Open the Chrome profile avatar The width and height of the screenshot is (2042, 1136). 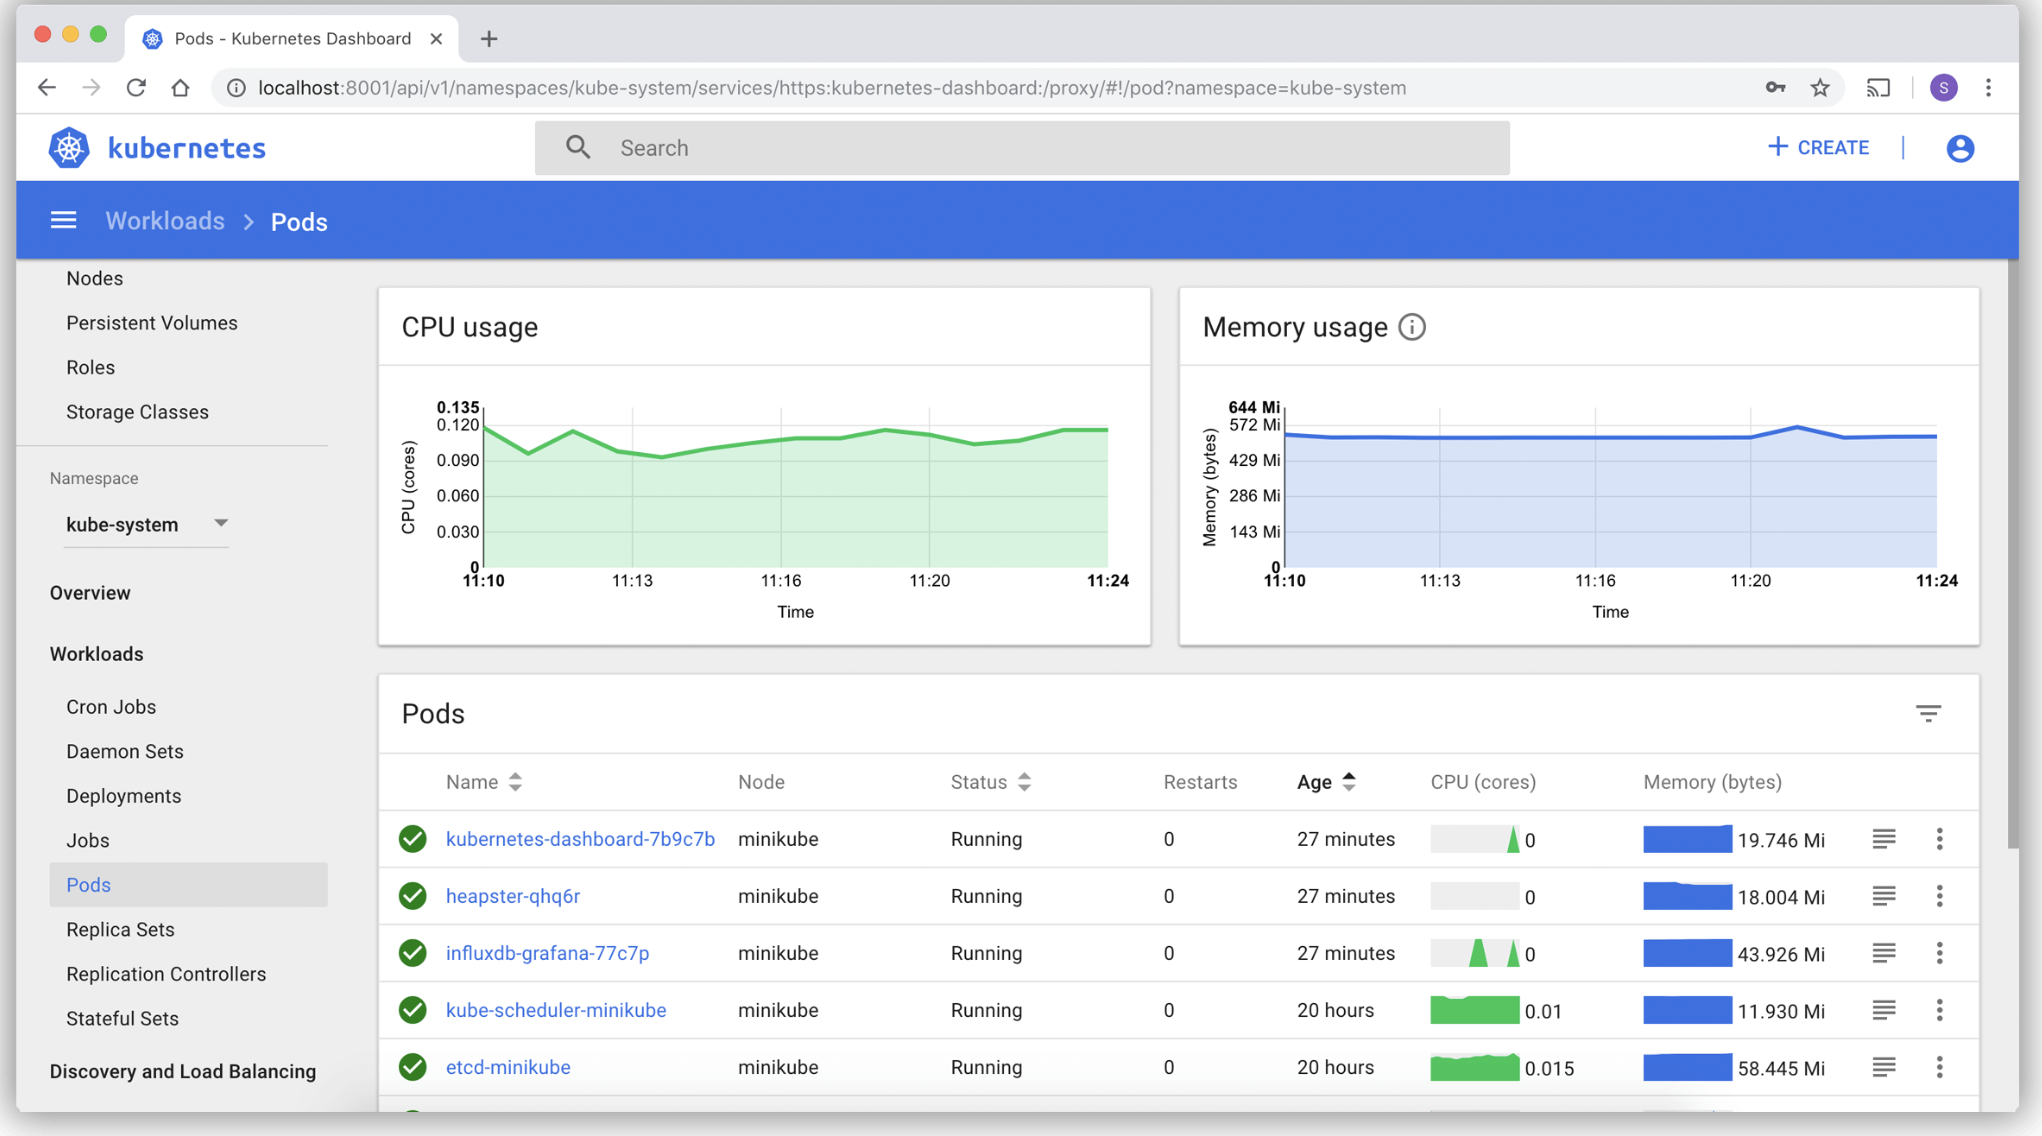[x=1943, y=88]
